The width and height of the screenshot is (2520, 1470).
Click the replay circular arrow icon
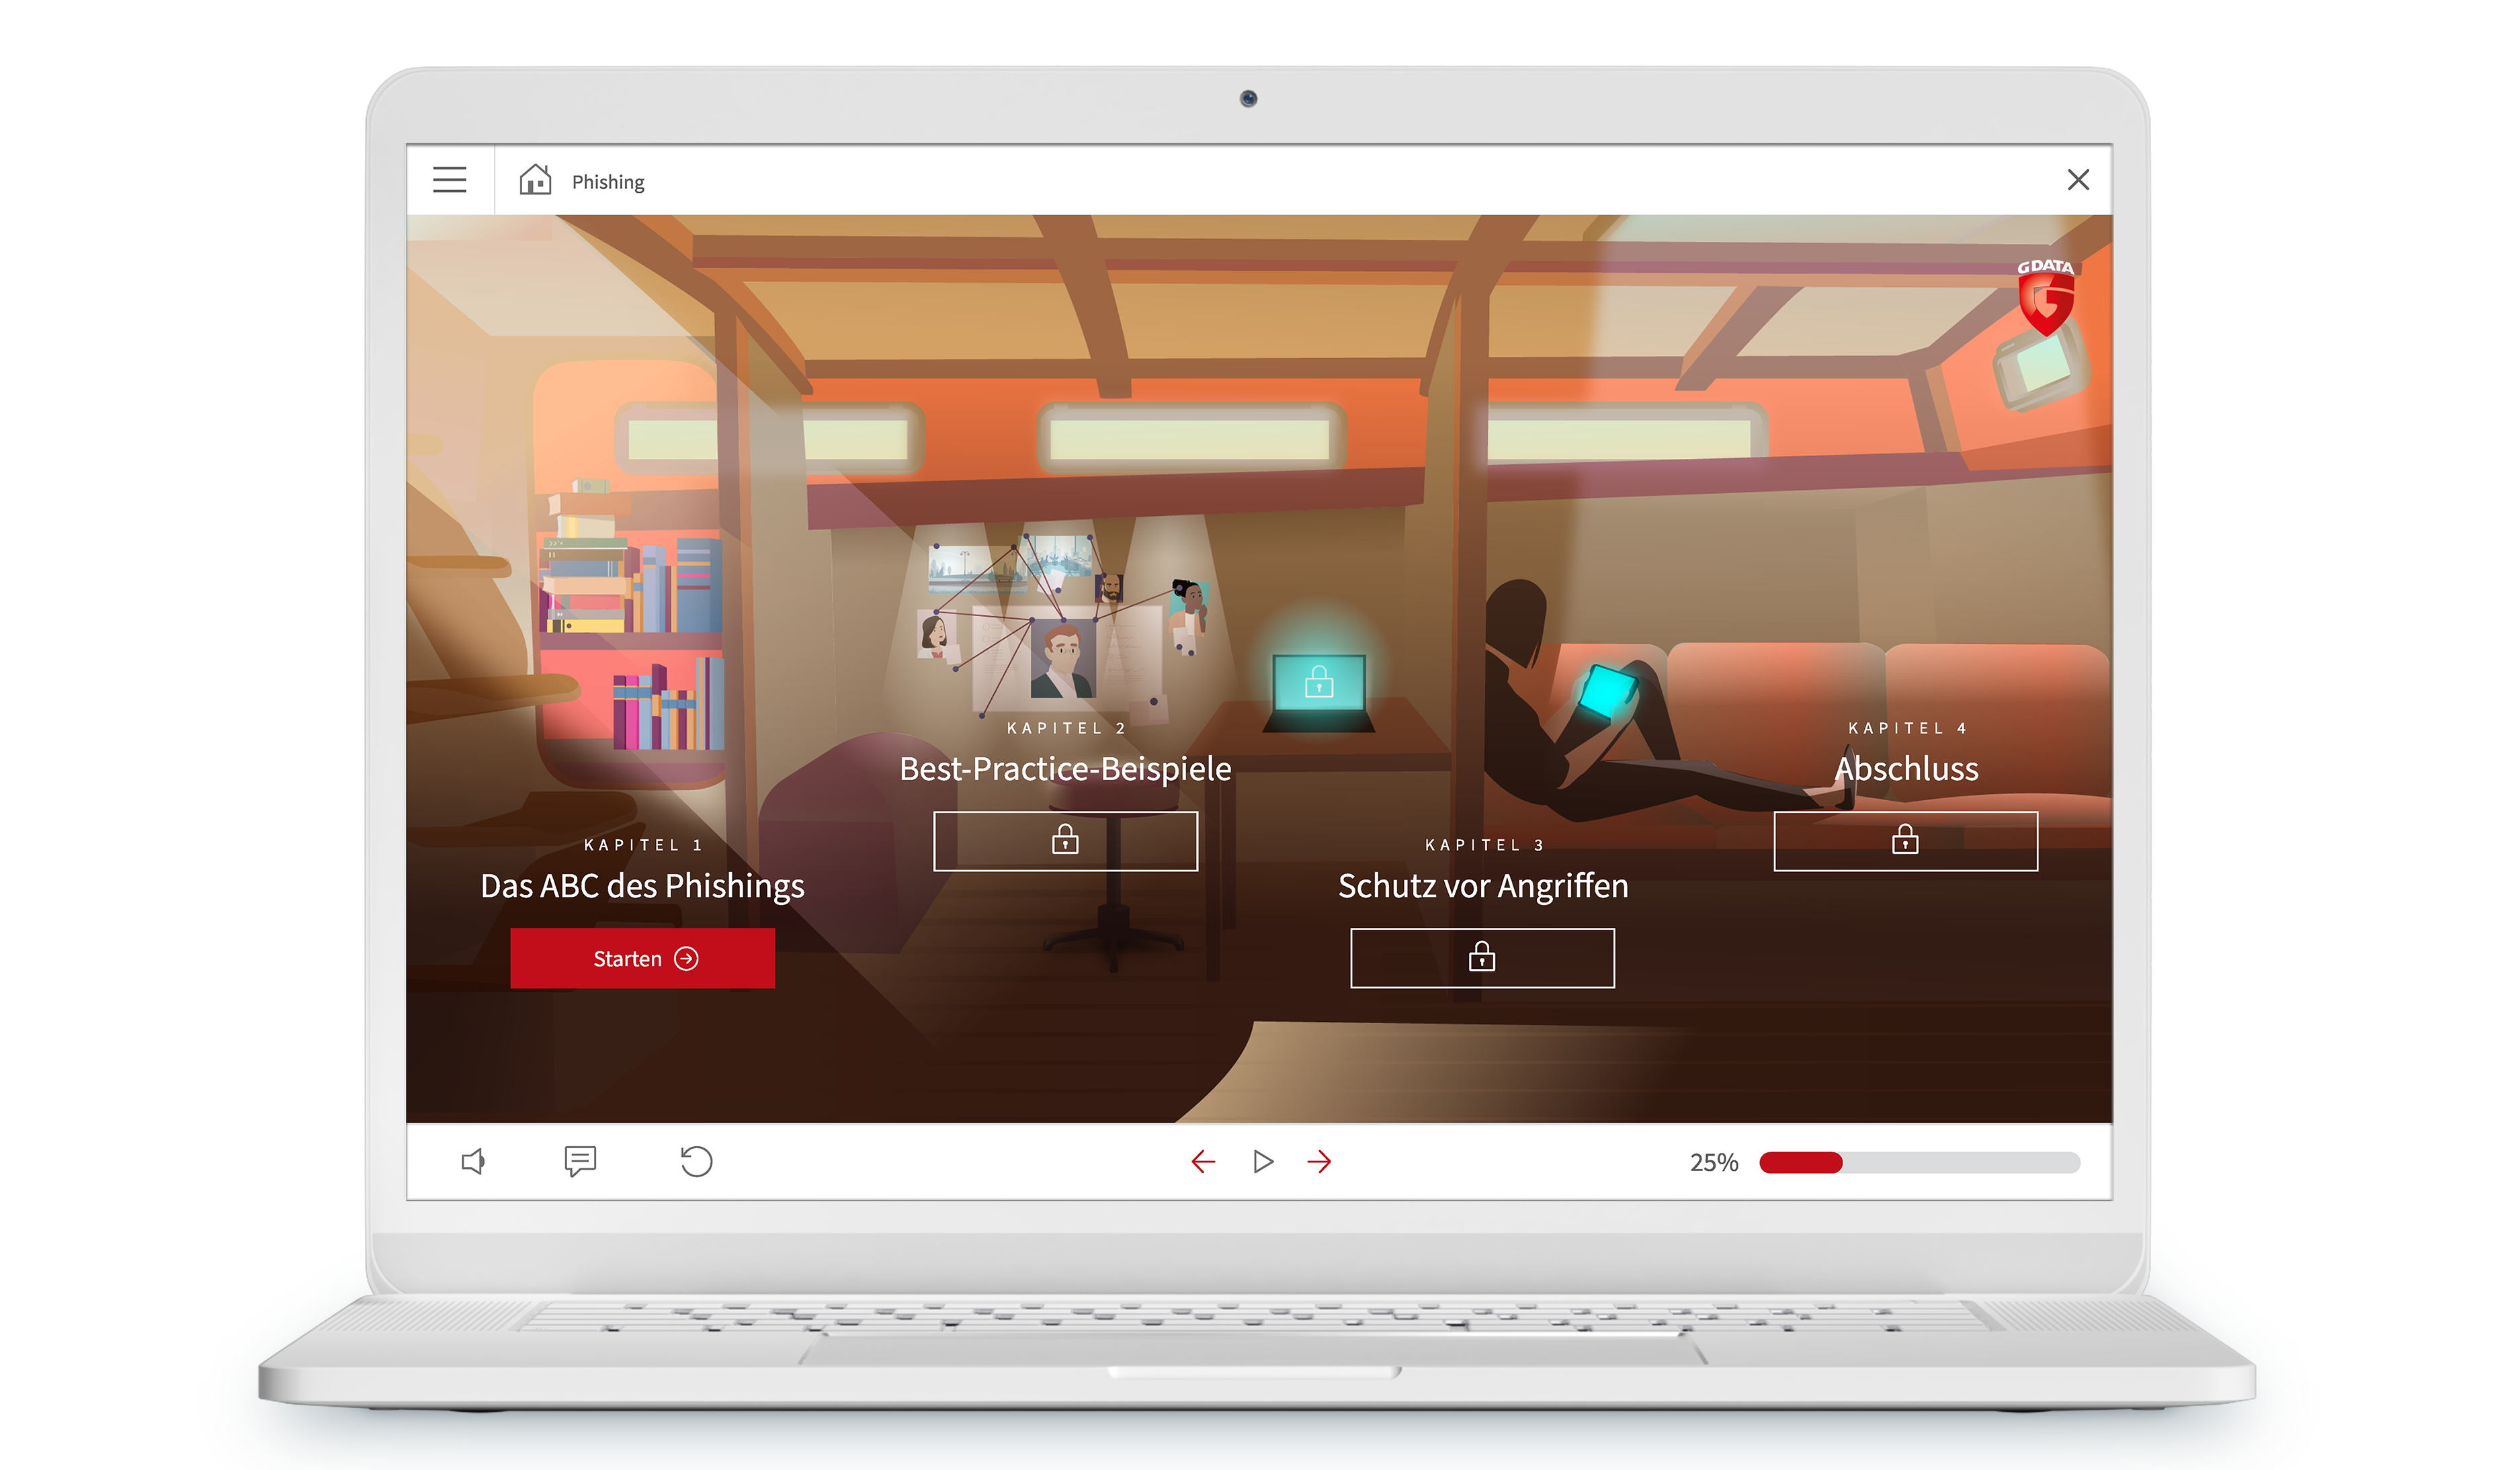(x=696, y=1161)
